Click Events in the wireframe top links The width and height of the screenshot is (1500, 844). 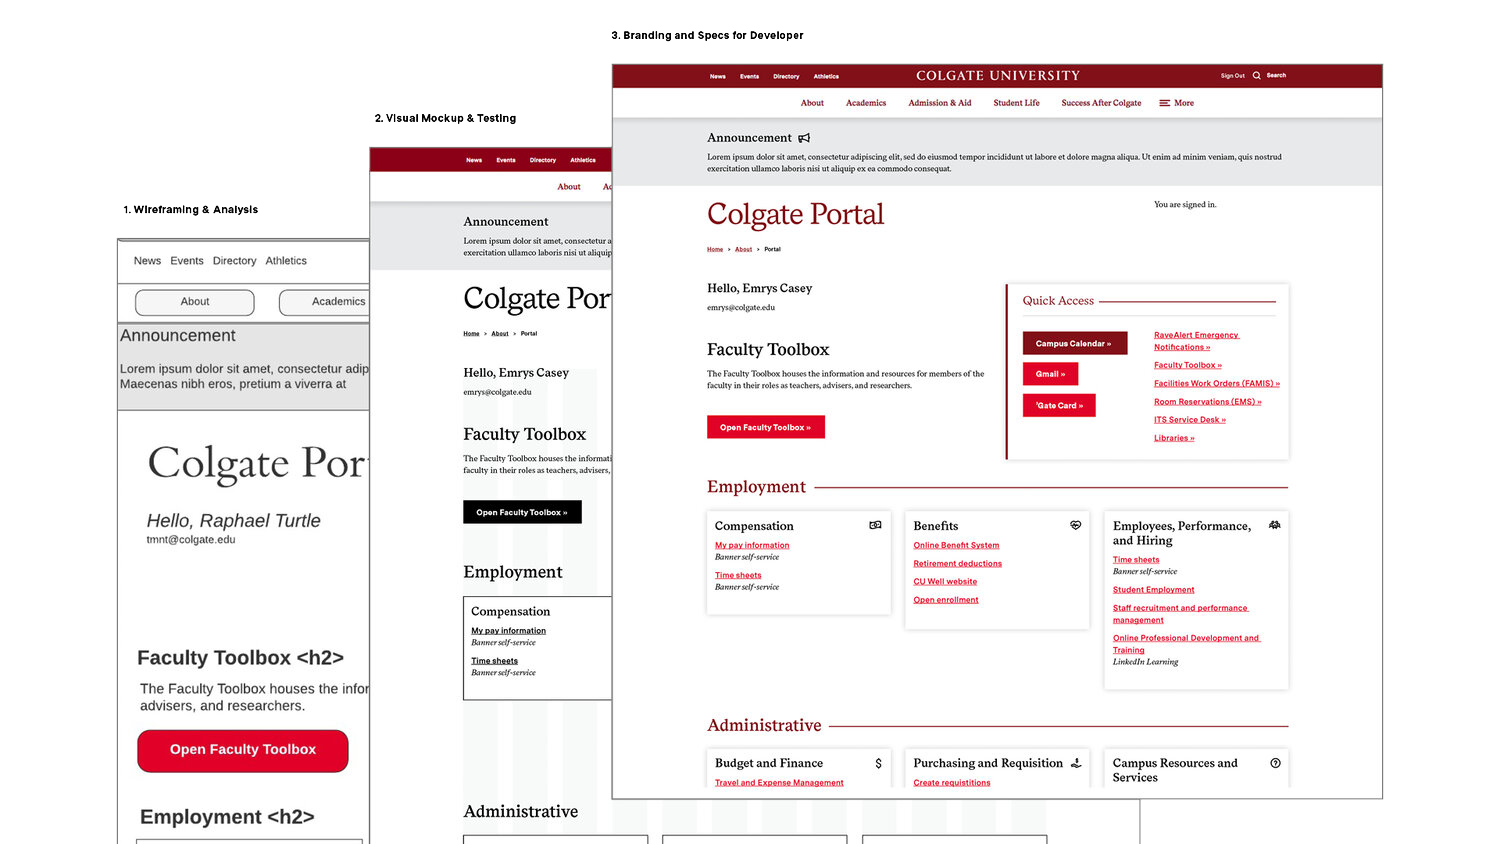187,261
